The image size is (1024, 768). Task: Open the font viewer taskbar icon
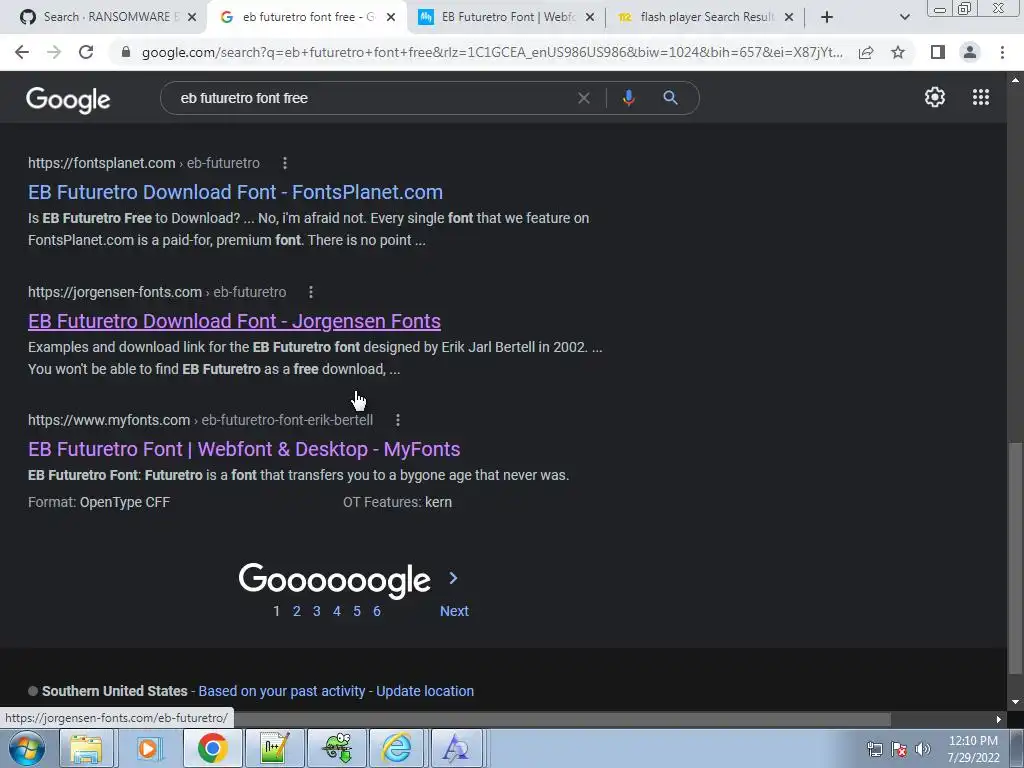click(456, 748)
